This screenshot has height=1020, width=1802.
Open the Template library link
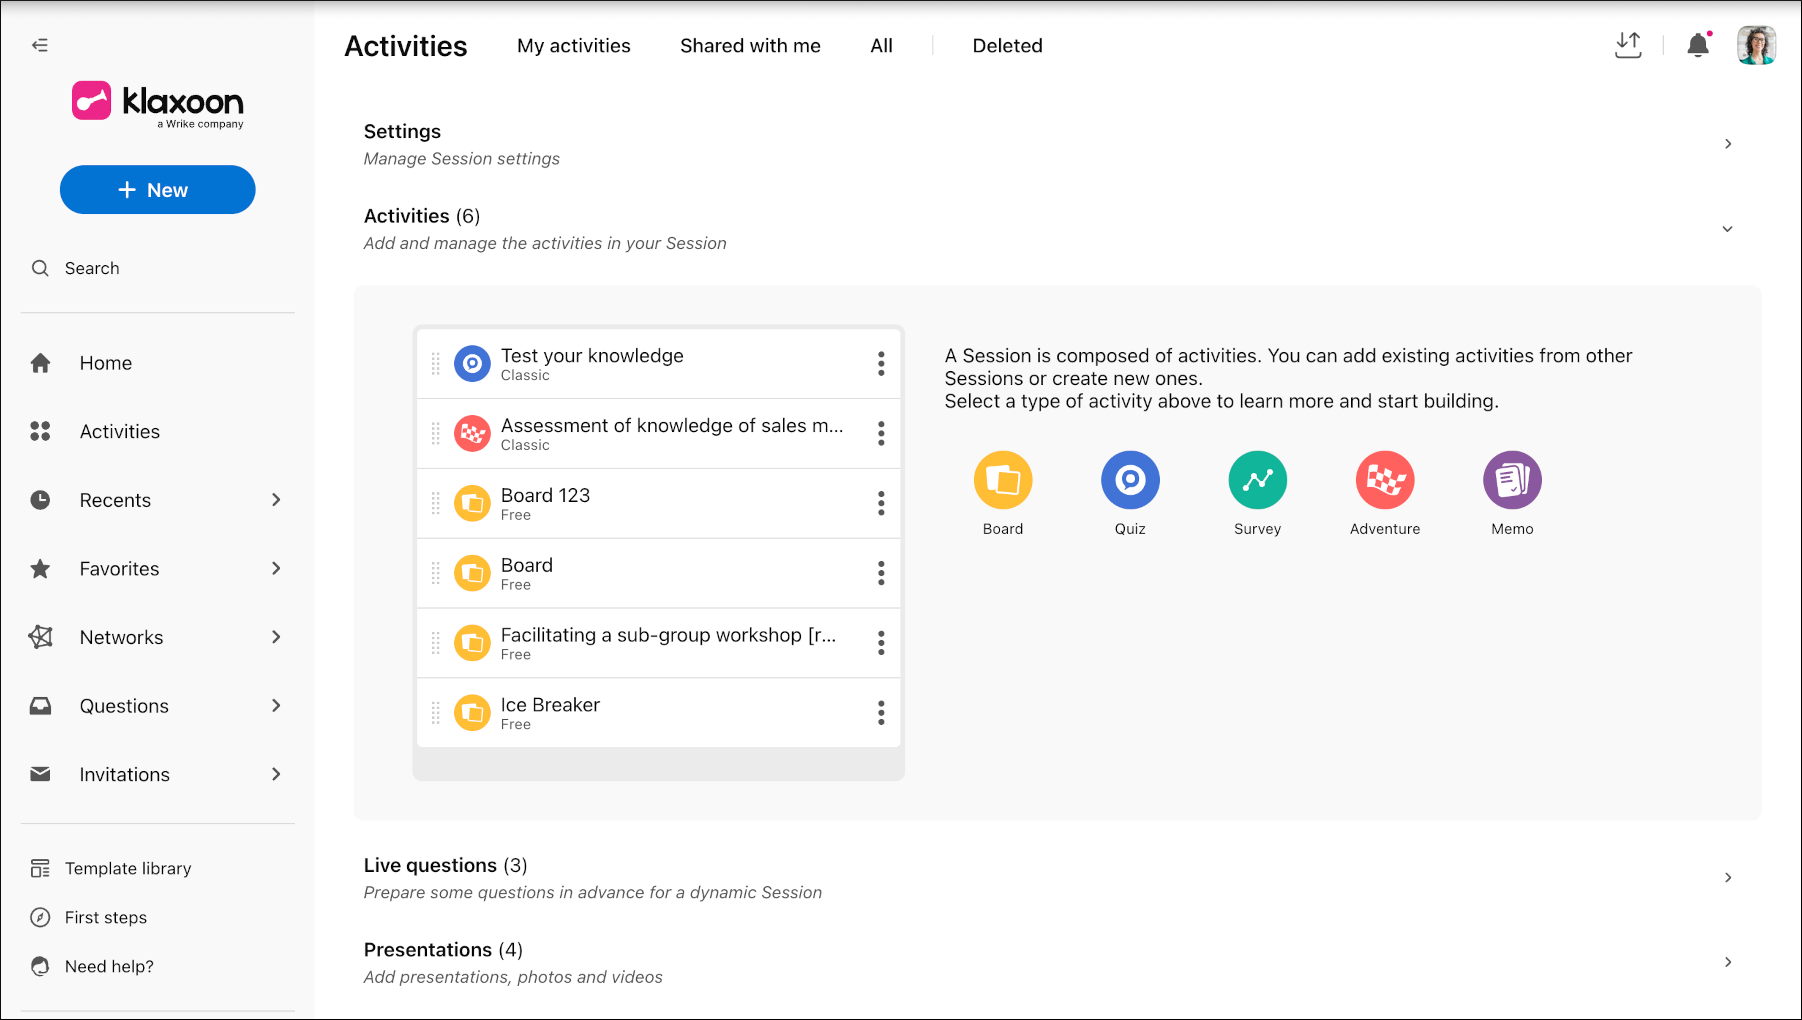(128, 868)
